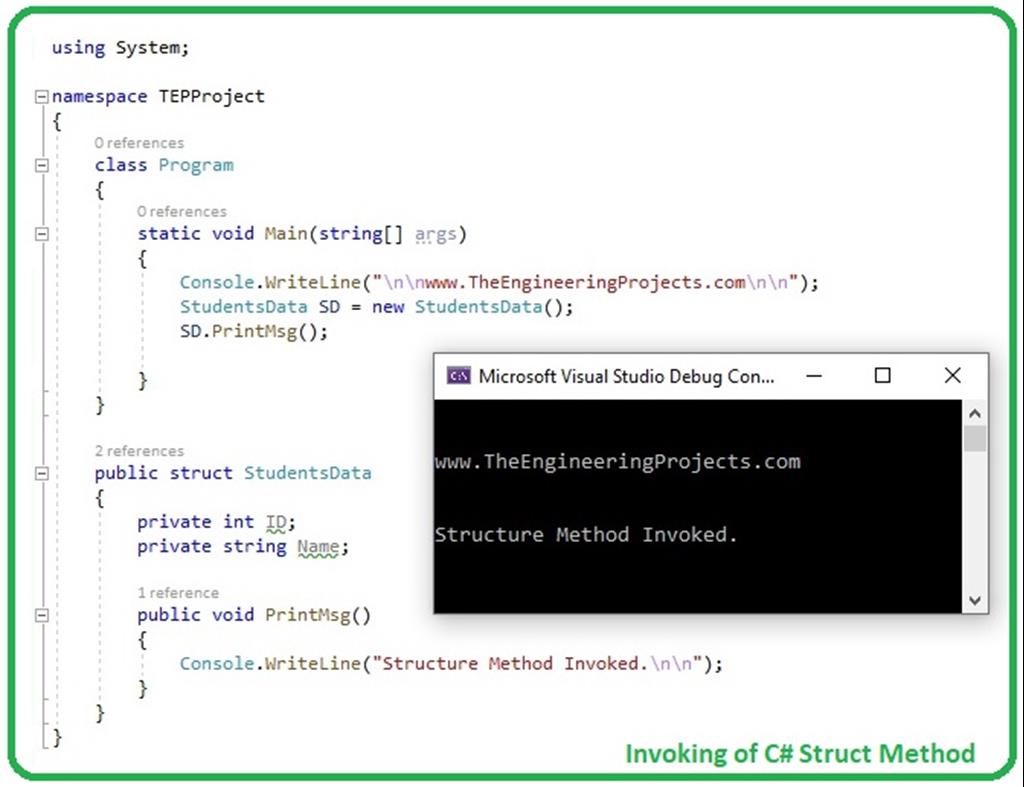The image size is (1024, 787).
Task: Open the 0 references CodeLens above class Program
Action: point(139,143)
